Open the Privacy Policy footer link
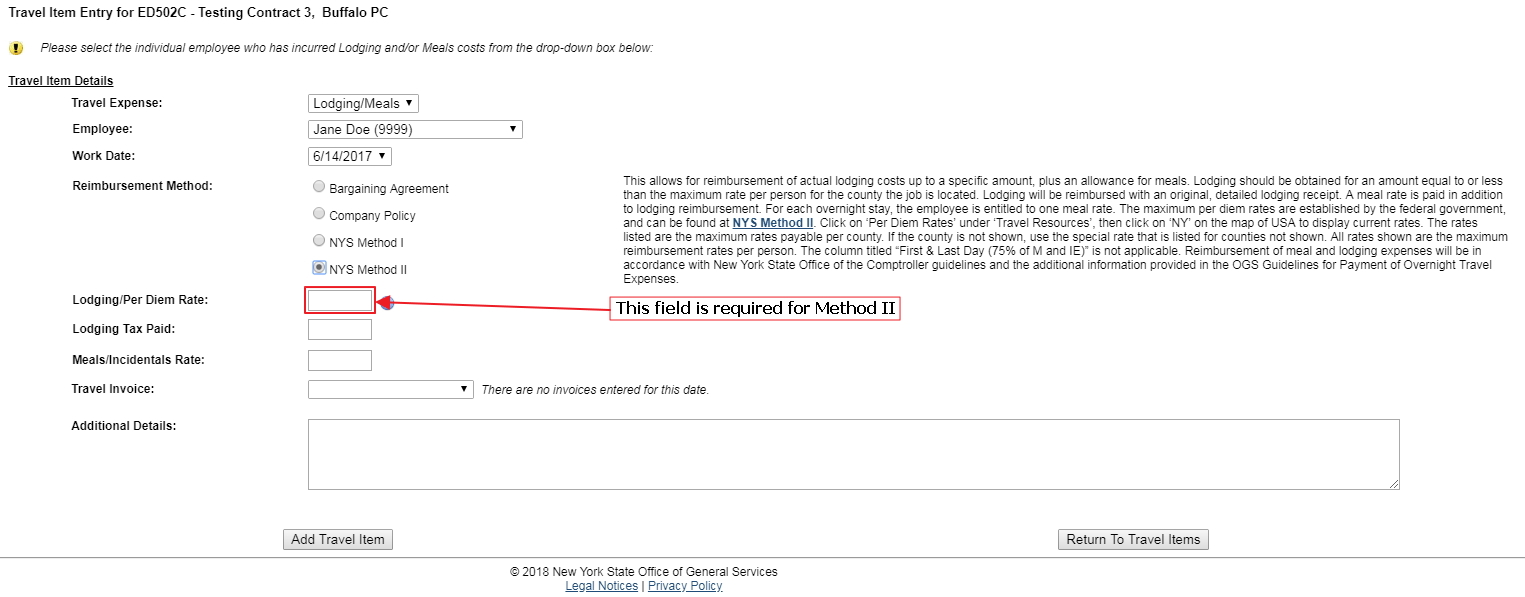 tap(684, 586)
